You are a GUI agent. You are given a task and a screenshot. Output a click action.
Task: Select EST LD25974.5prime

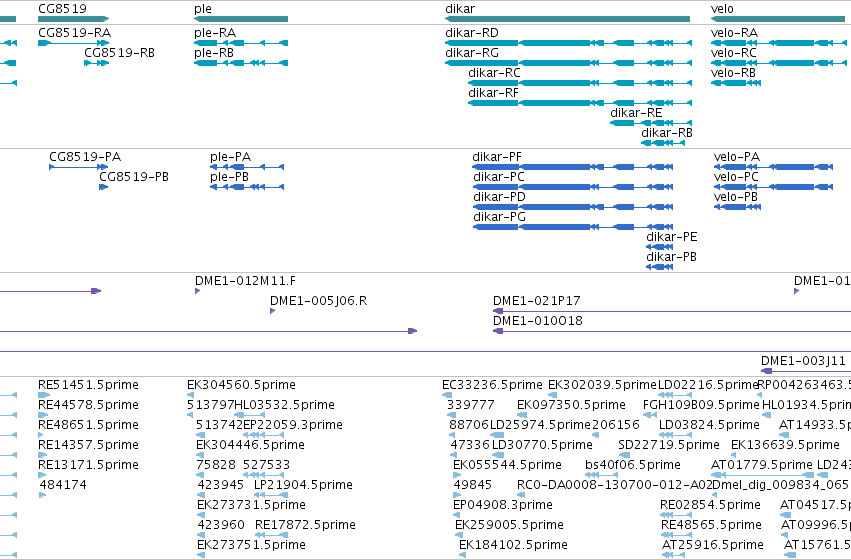(497, 435)
